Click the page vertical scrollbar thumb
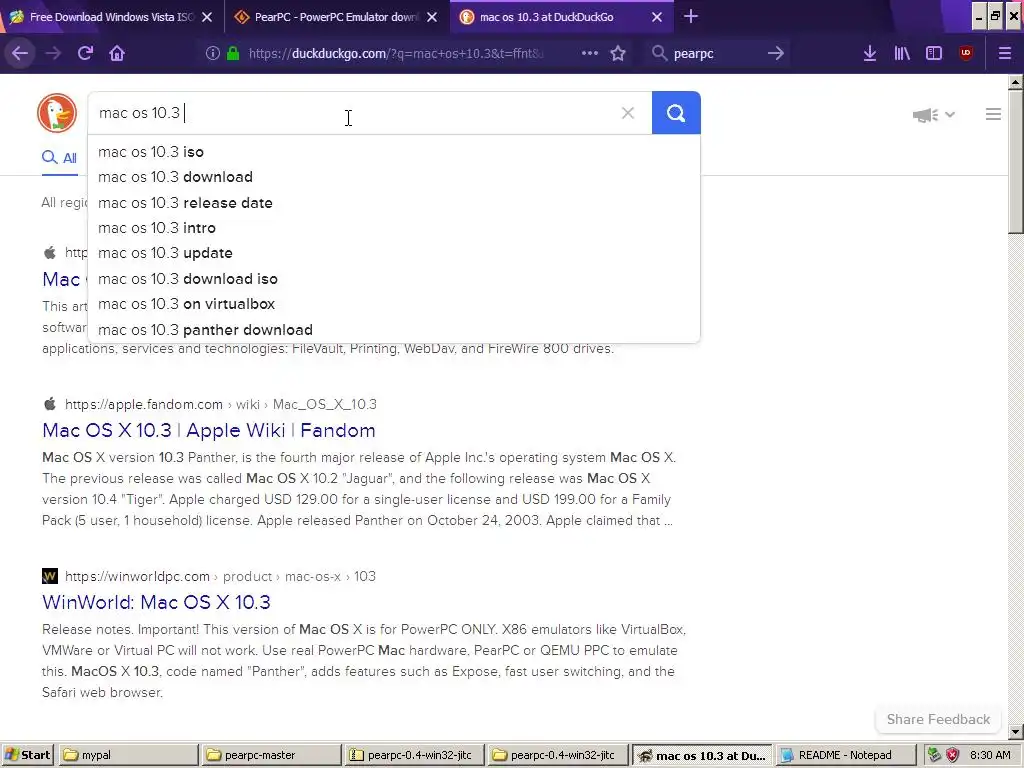The image size is (1024, 768). [1015, 160]
